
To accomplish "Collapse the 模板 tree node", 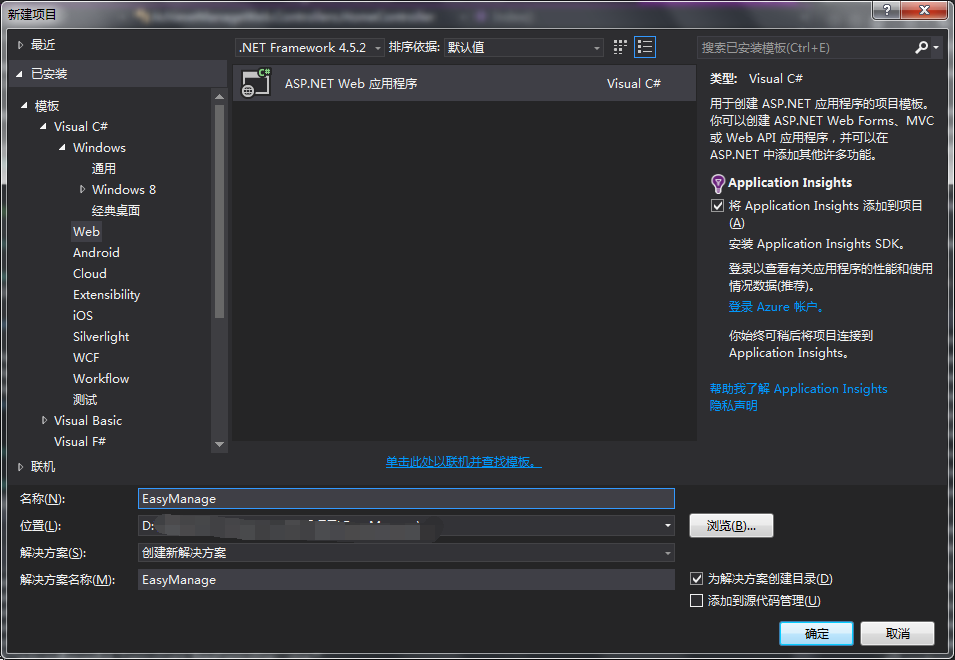I will point(24,105).
